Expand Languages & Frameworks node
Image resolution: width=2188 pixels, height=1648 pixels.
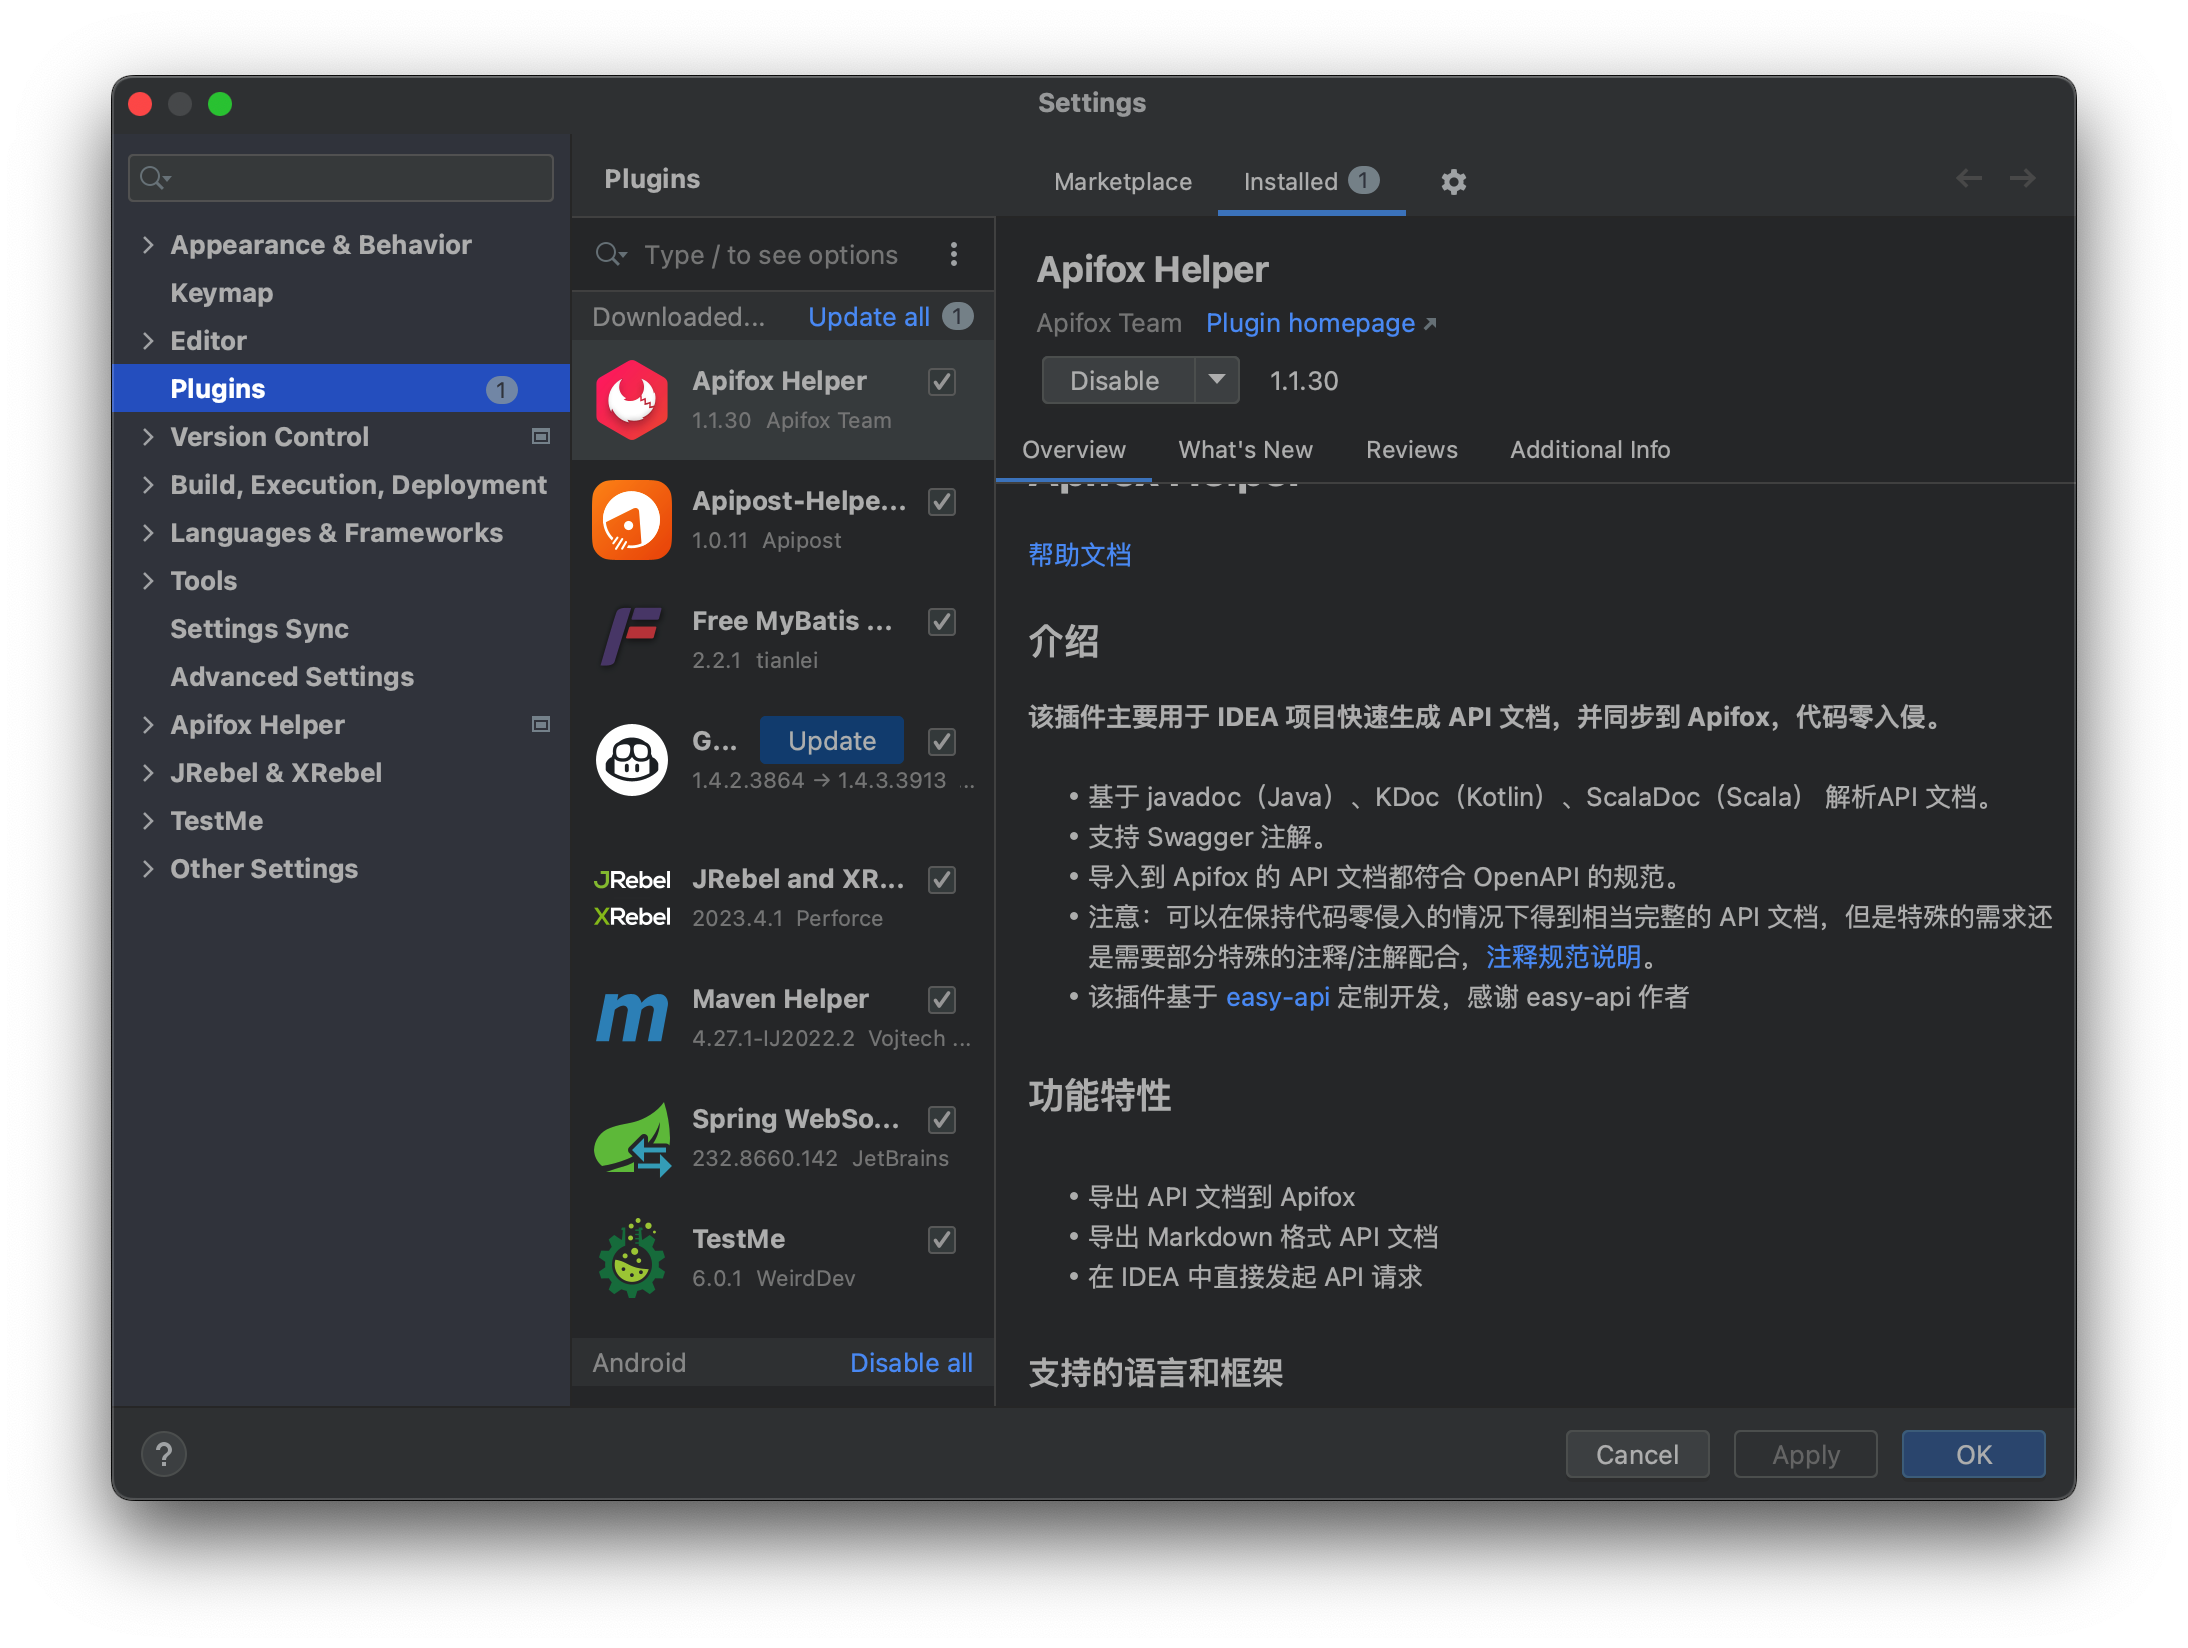point(148,533)
